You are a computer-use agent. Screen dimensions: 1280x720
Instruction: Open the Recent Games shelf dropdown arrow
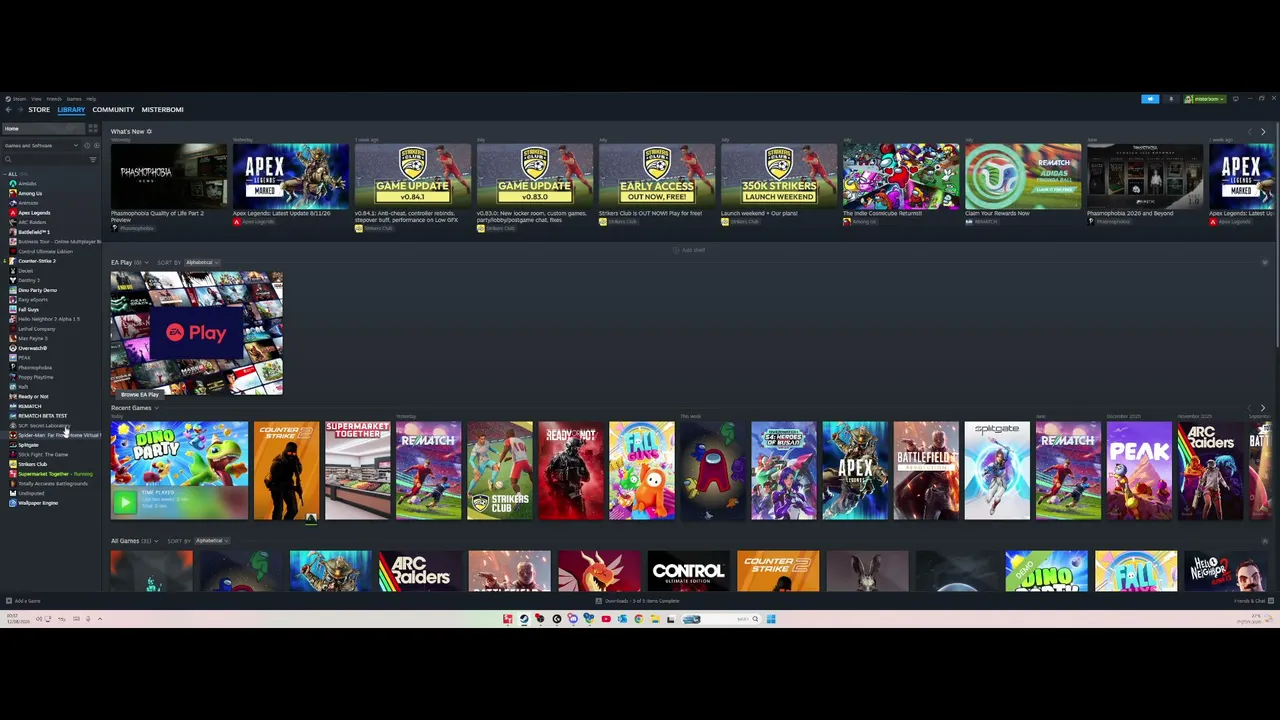[x=156, y=408]
